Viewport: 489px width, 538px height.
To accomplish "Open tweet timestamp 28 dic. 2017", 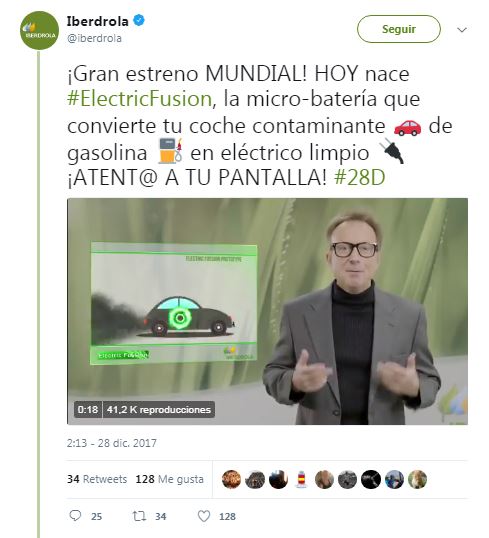I will click(112, 443).
